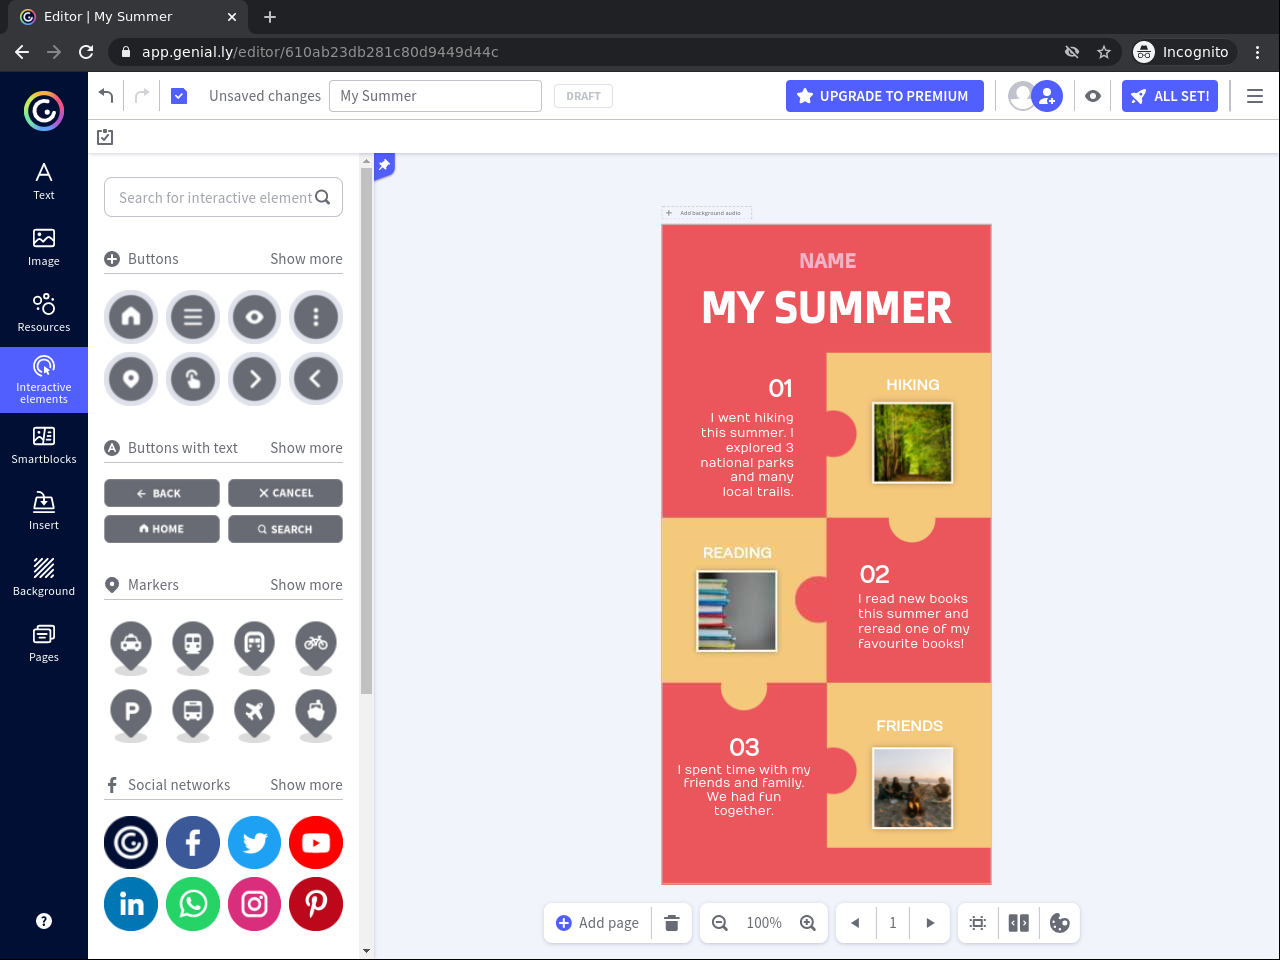The width and height of the screenshot is (1280, 960).
Task: Go to the previous page arrow
Action: click(x=855, y=923)
